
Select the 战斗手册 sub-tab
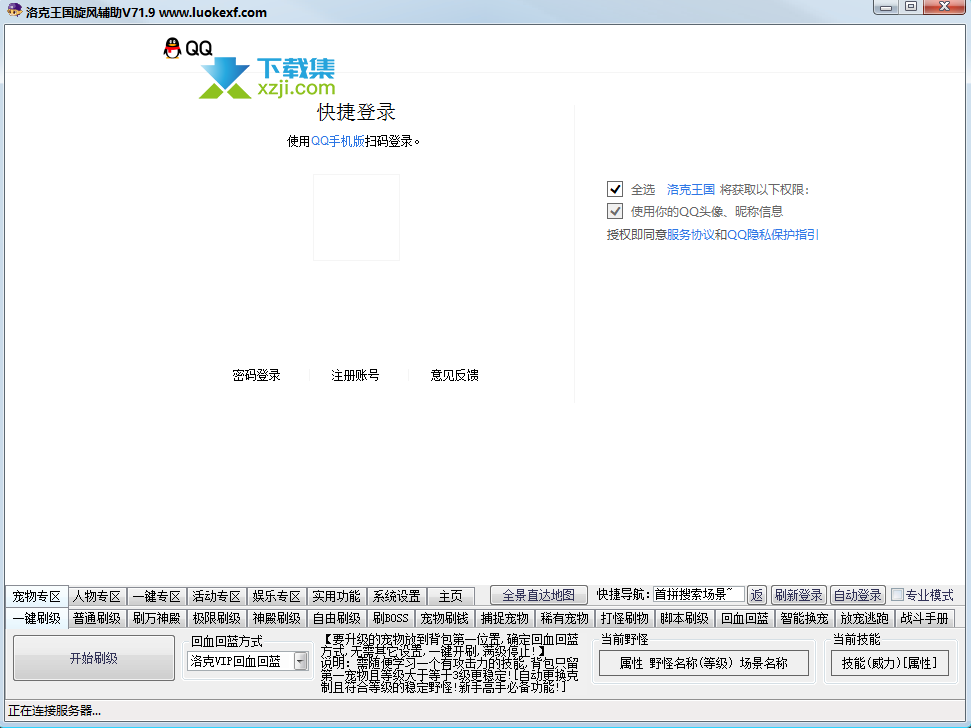(925, 618)
